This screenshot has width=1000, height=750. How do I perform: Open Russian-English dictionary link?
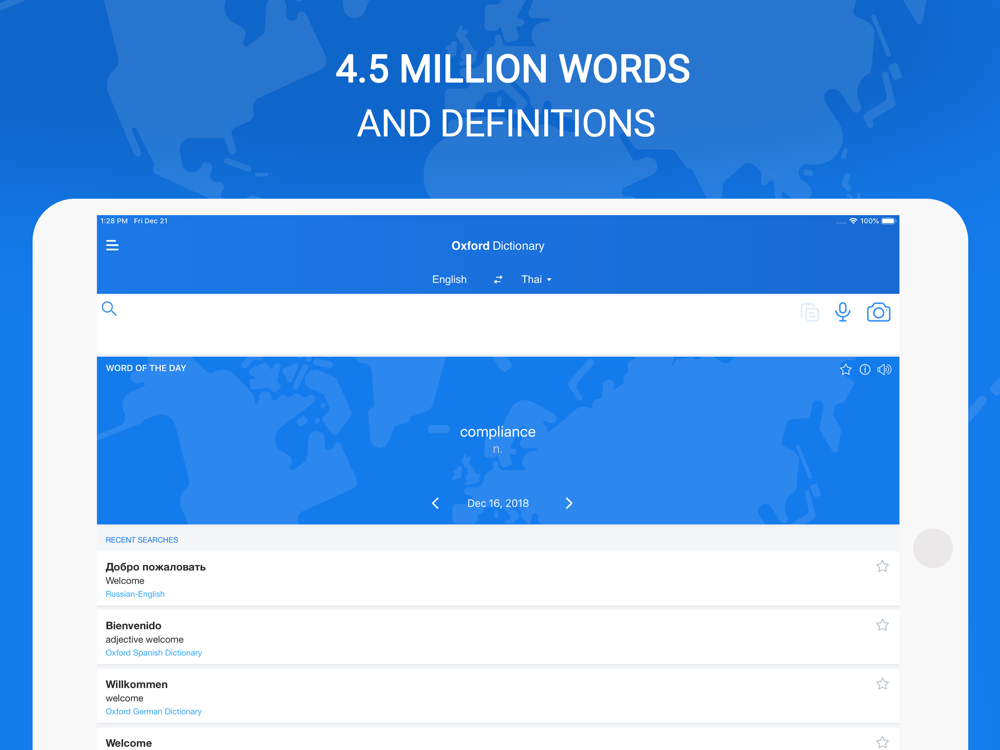click(135, 594)
